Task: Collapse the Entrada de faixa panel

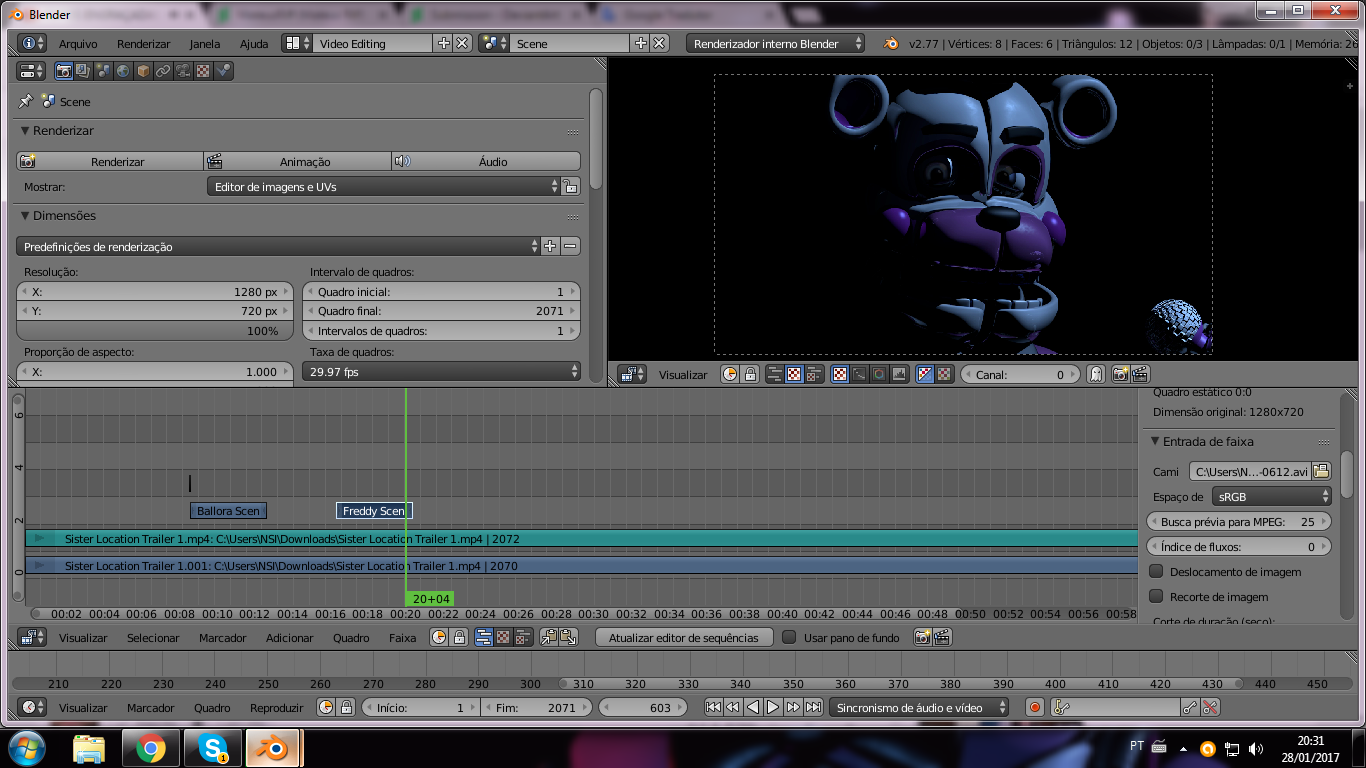Action: [1155, 441]
